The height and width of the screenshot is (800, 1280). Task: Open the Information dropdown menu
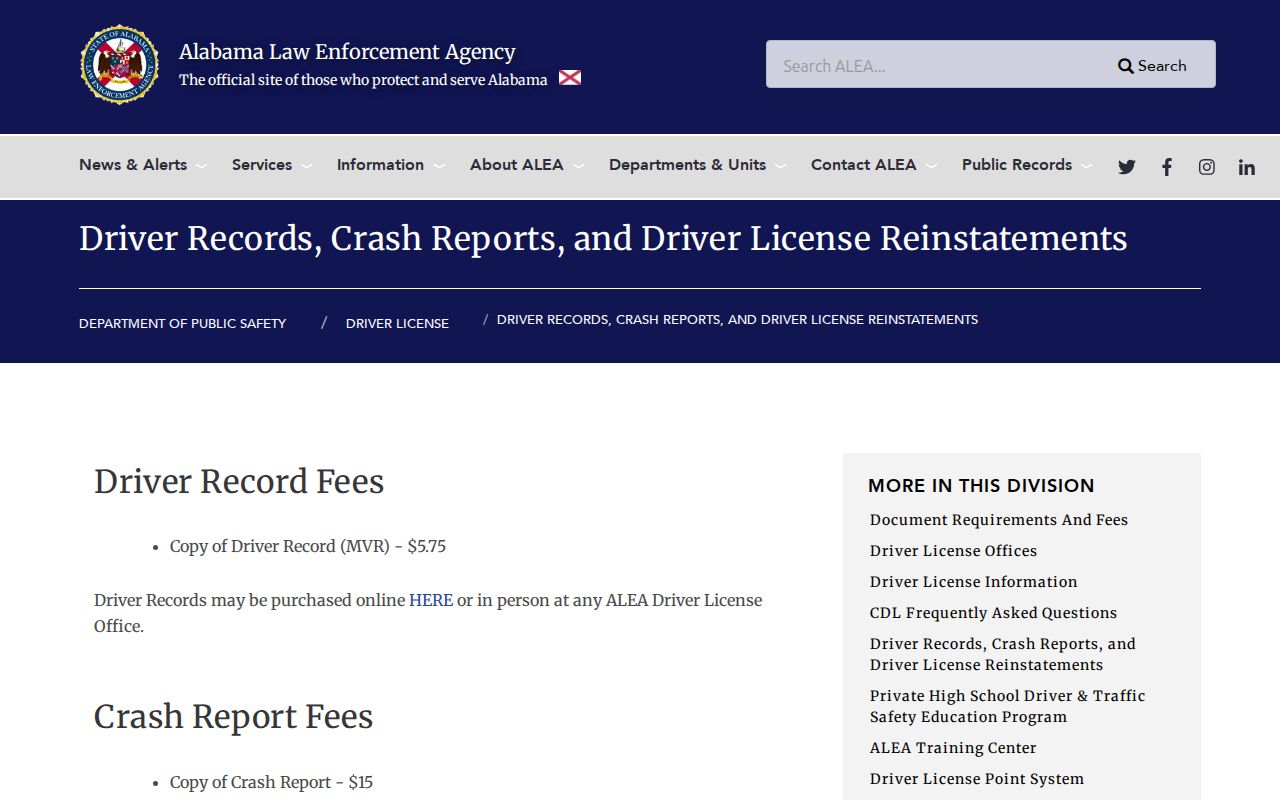click(391, 165)
